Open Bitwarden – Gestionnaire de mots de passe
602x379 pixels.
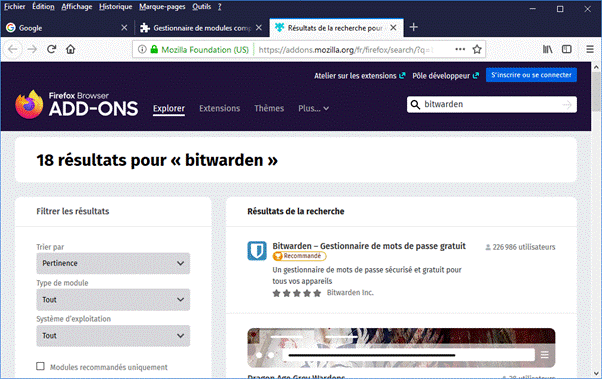click(369, 246)
